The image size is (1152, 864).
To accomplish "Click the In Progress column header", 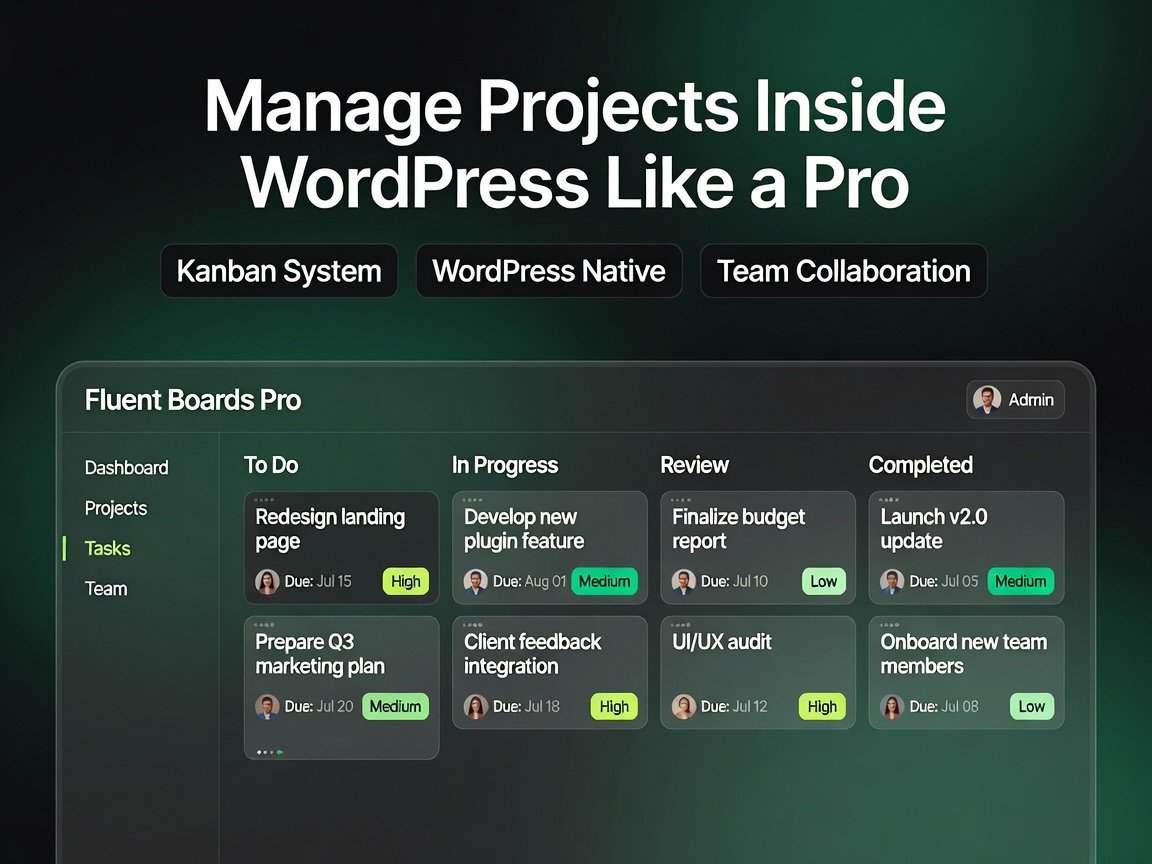I will (x=505, y=464).
